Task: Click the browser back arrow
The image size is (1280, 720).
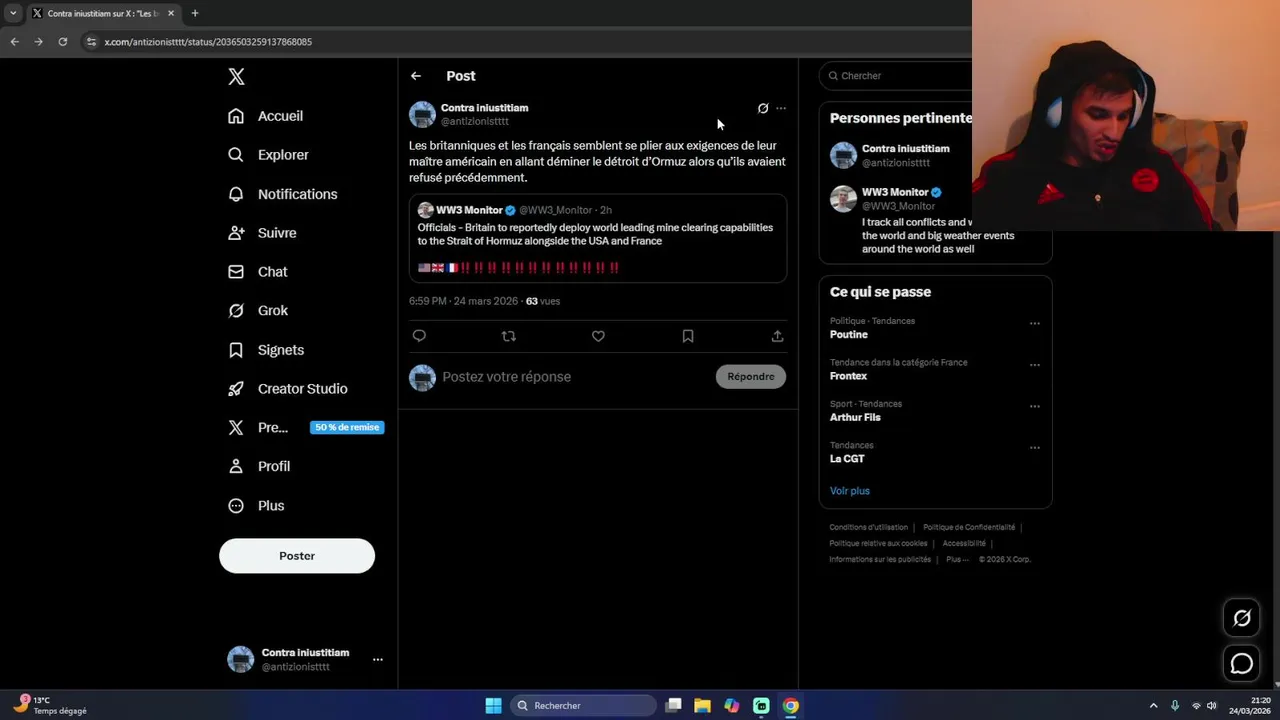Action: pos(14,42)
